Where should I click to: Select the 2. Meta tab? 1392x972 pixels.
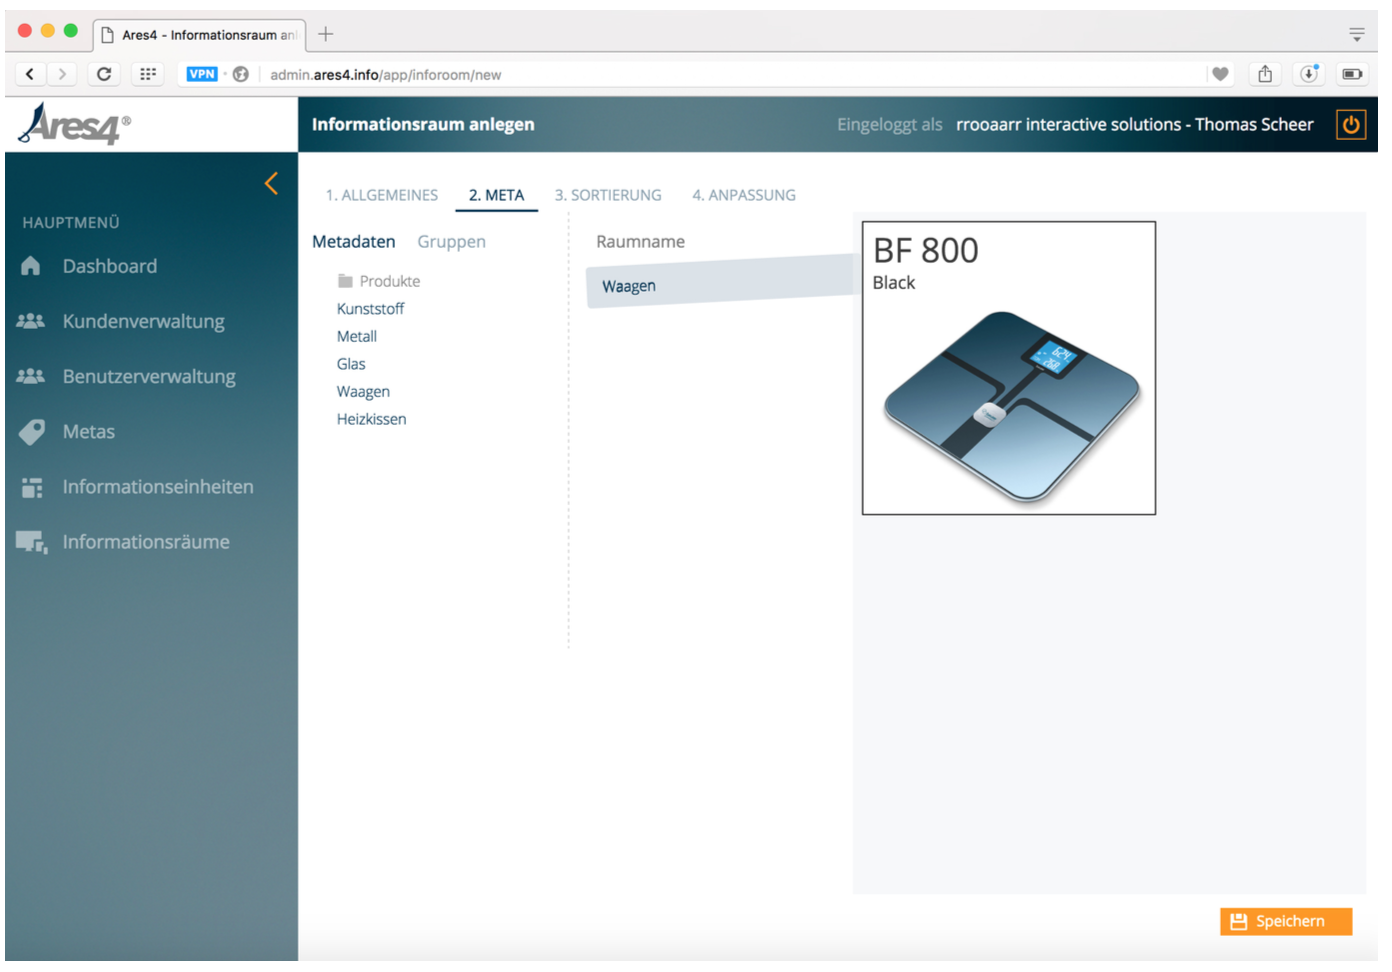click(497, 195)
